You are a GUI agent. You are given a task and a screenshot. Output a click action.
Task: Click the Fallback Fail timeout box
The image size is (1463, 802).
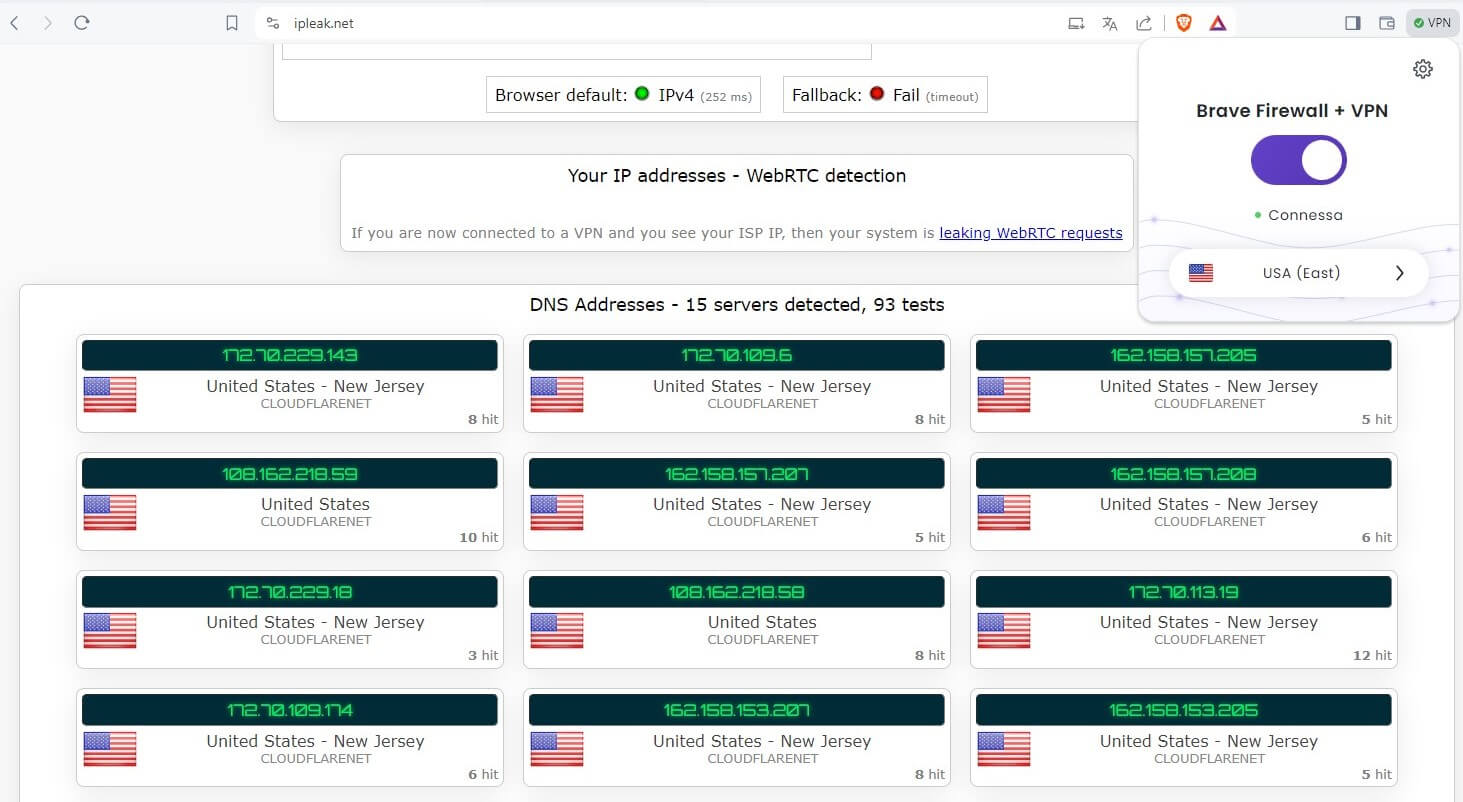tap(885, 95)
